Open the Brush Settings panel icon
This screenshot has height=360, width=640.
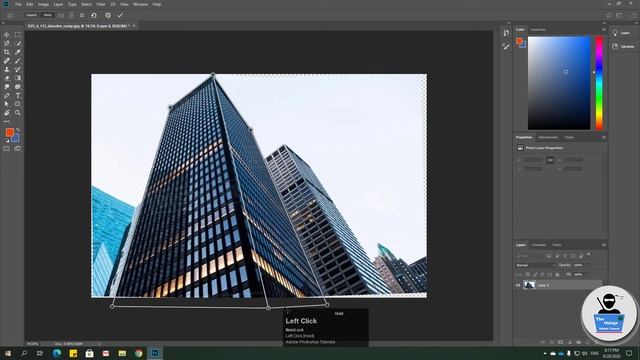pos(506,47)
